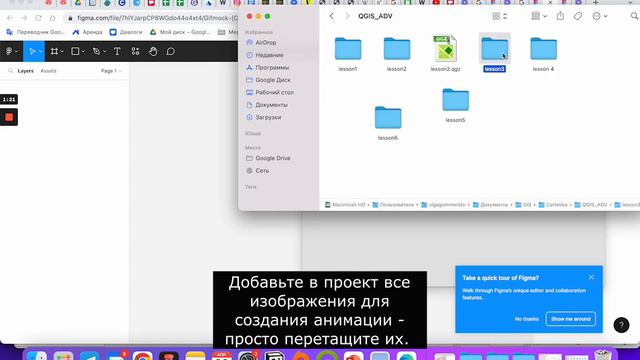Click Macintosh HD in path bar
The width and height of the screenshot is (640, 360).
tap(345, 205)
